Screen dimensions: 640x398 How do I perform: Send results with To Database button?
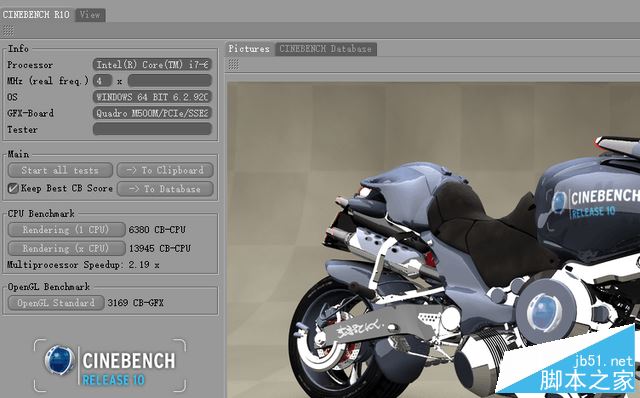pos(165,189)
